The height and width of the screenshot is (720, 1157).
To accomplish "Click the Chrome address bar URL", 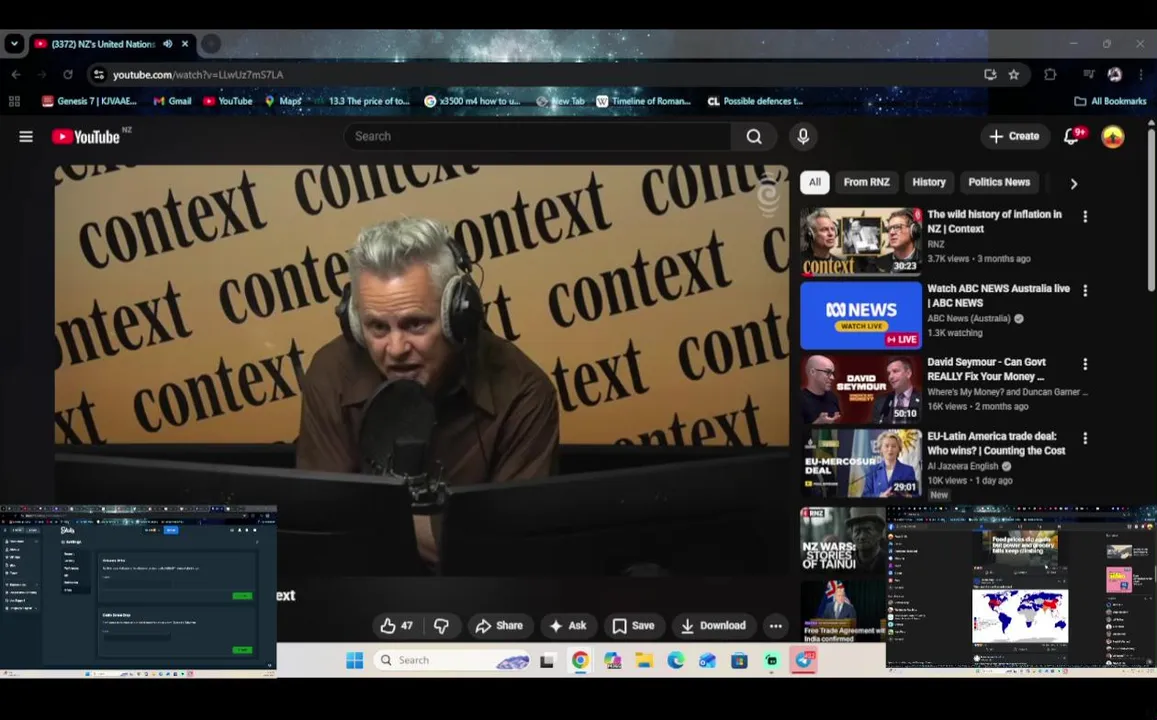I will pos(198,75).
